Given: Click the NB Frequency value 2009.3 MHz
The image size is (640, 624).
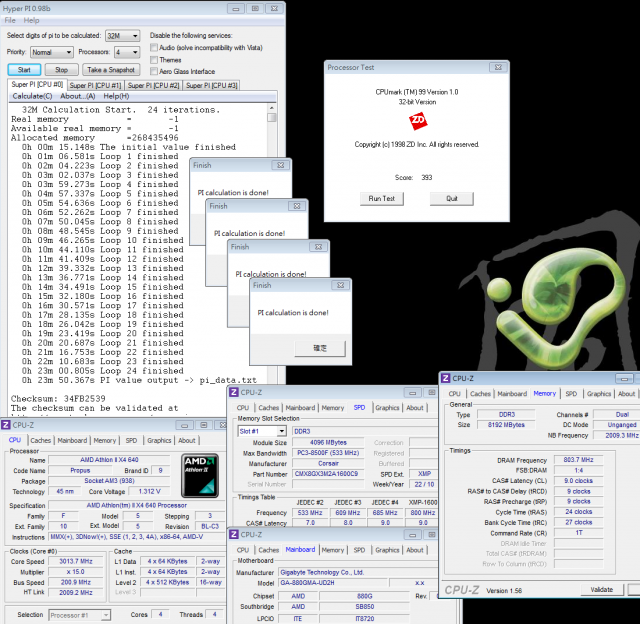Looking at the screenshot, I should click(x=618, y=435).
